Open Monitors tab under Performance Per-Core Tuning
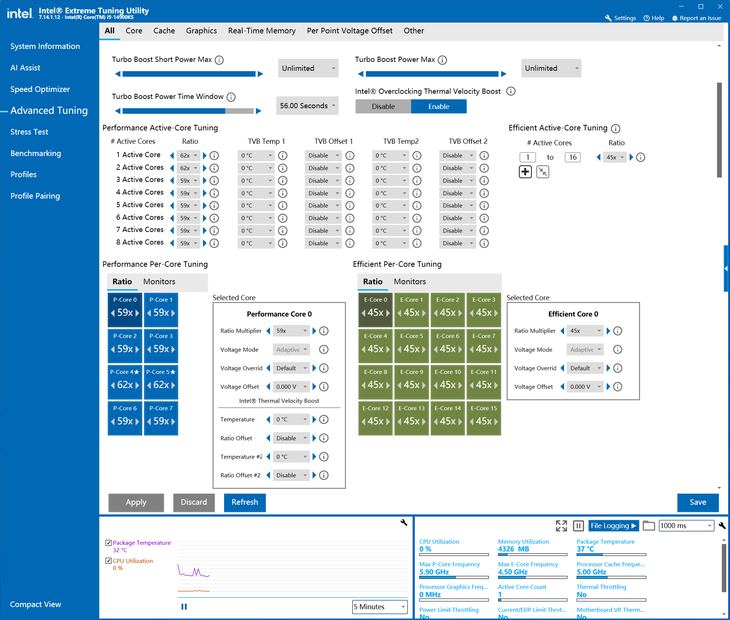730x620 pixels. pyautogui.click(x=159, y=282)
